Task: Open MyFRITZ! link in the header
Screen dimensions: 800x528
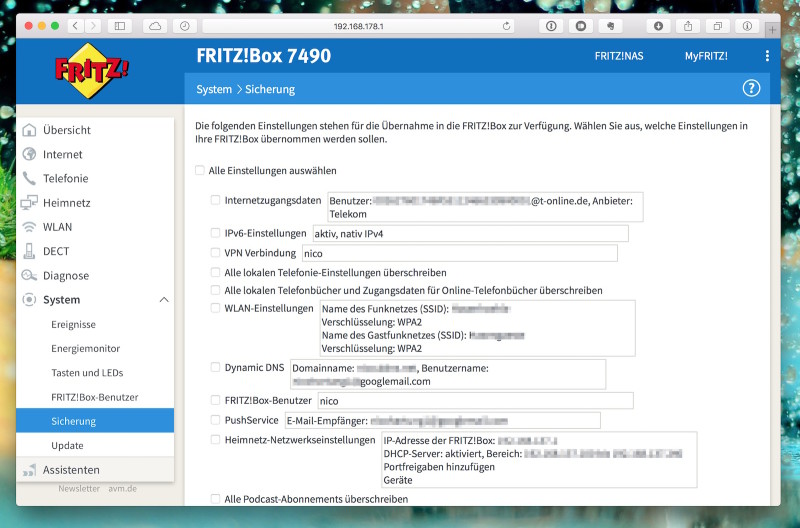Action: point(706,56)
